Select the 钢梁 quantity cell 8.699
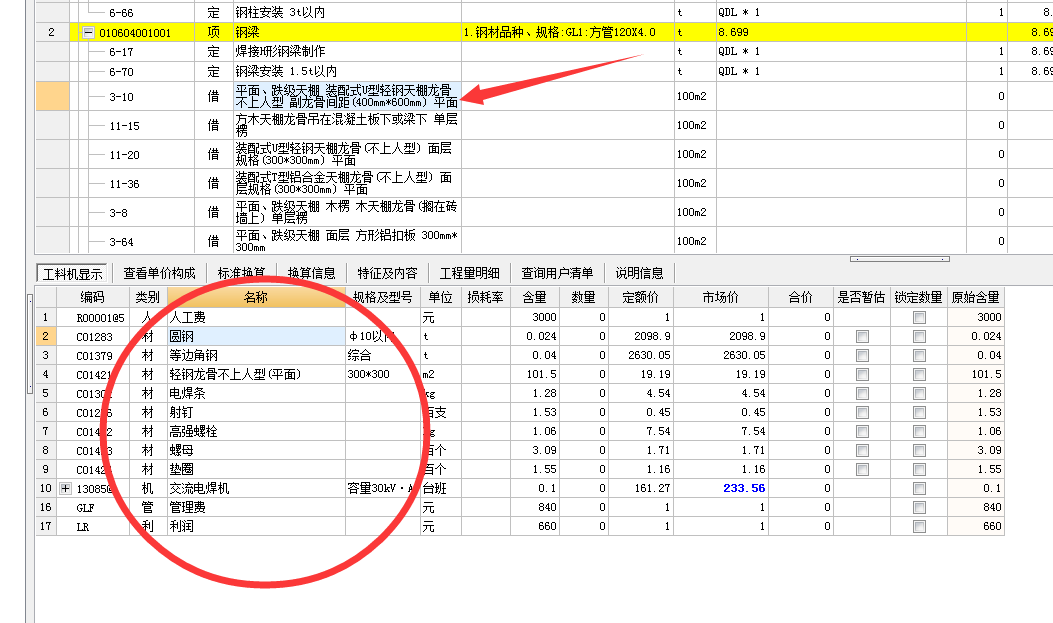Viewport: 1053px width, 623px height. tap(841, 32)
